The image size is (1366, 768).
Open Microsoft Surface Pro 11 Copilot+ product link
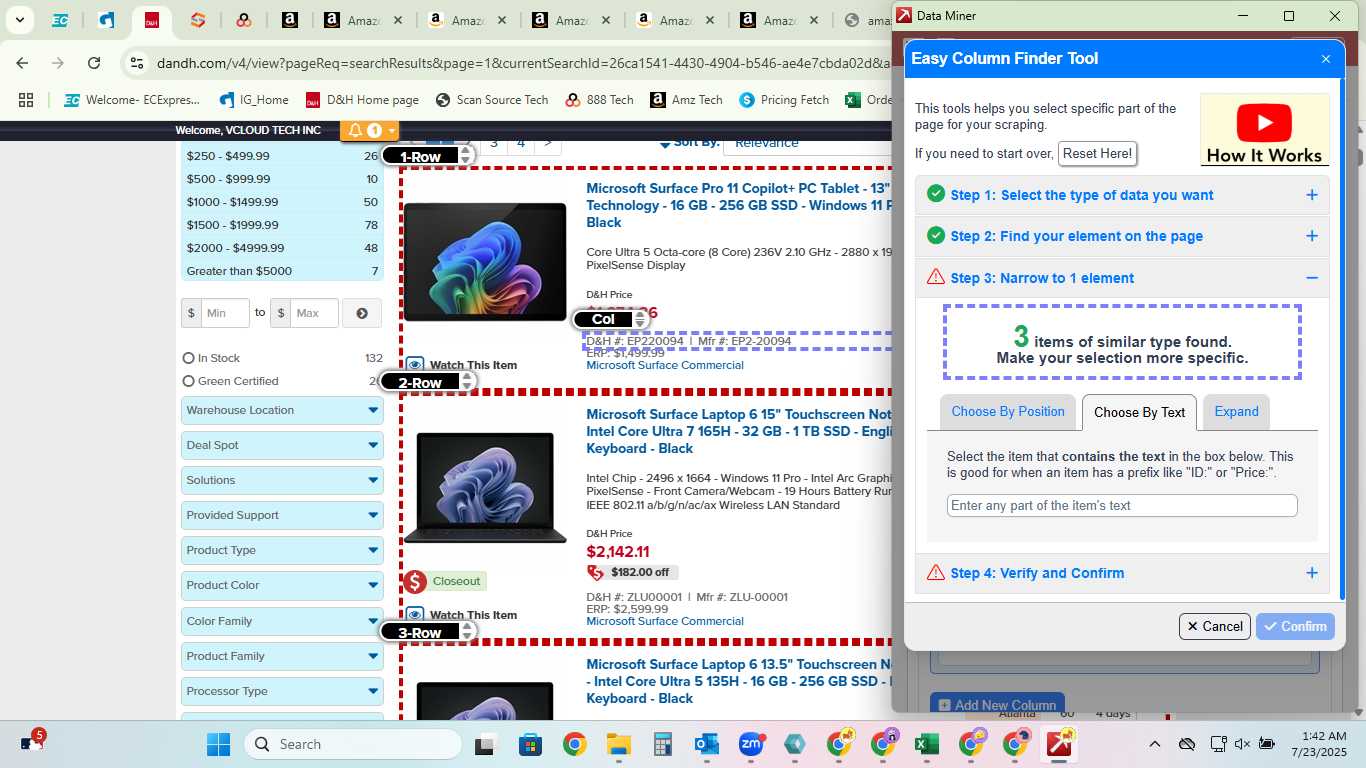(x=738, y=205)
